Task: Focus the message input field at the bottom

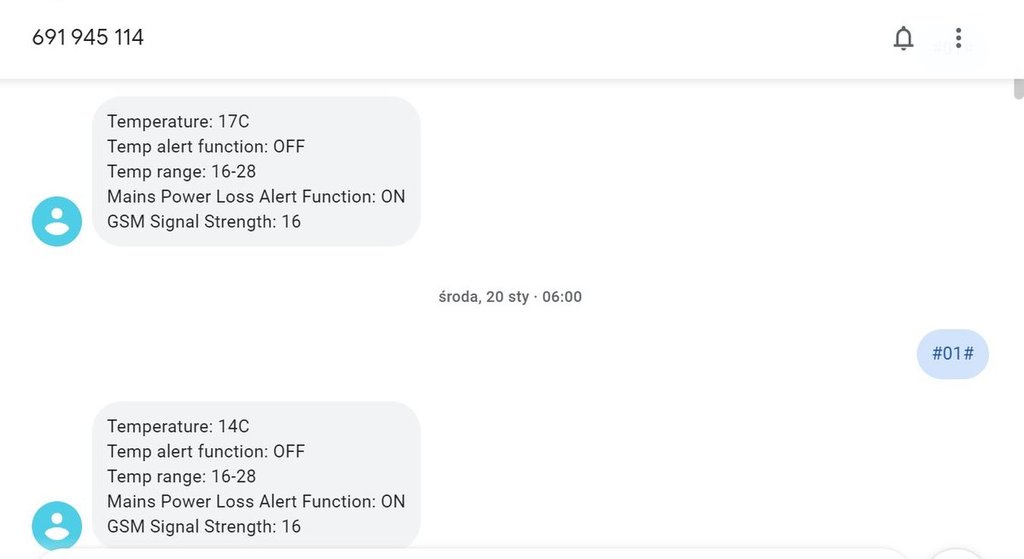Action: (x=470, y=553)
